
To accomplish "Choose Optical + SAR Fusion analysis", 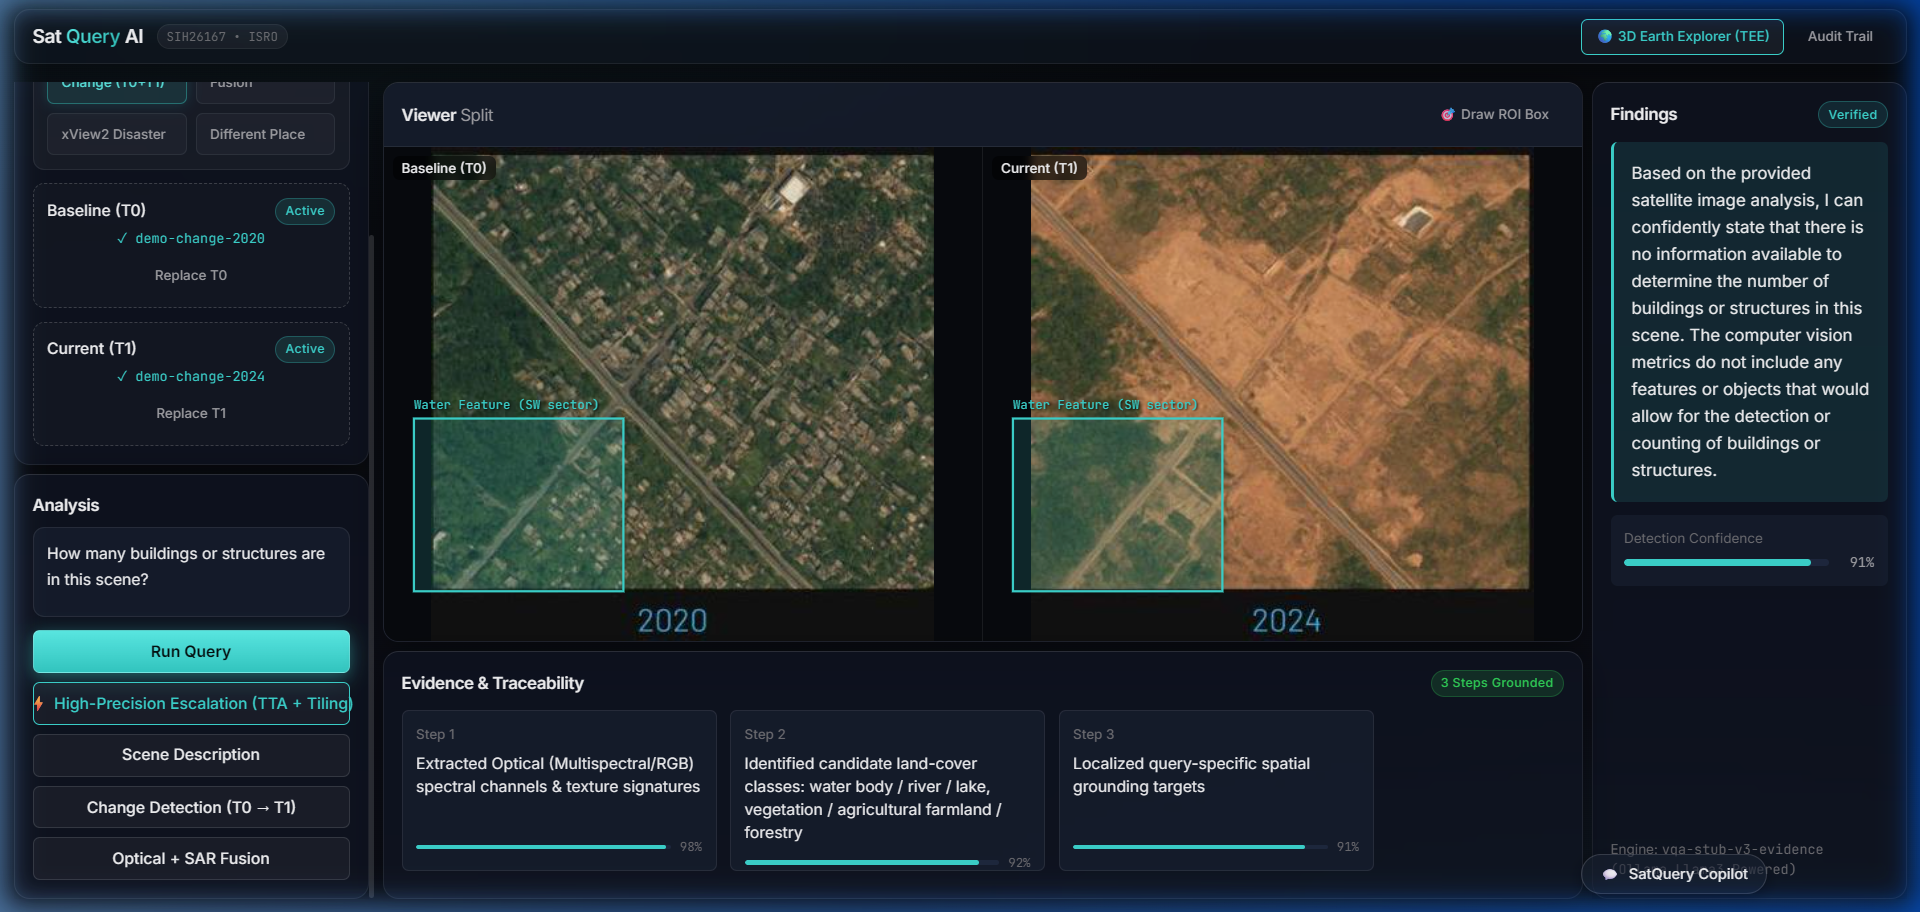I will [x=191, y=858].
